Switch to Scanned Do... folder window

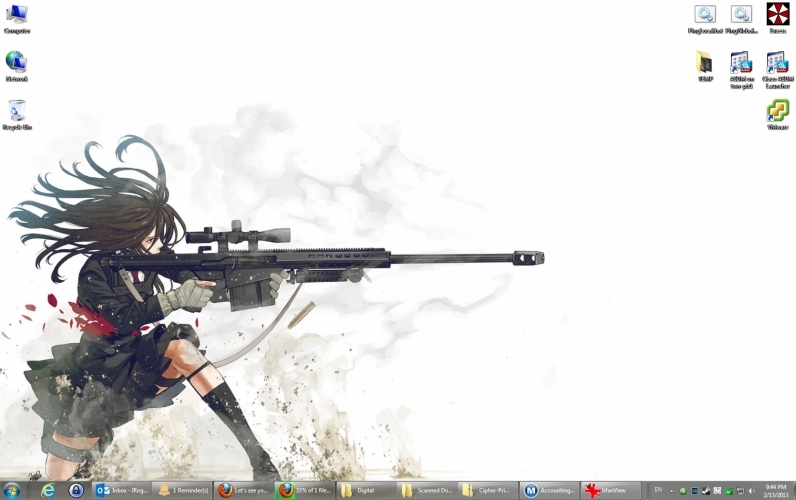click(426, 490)
